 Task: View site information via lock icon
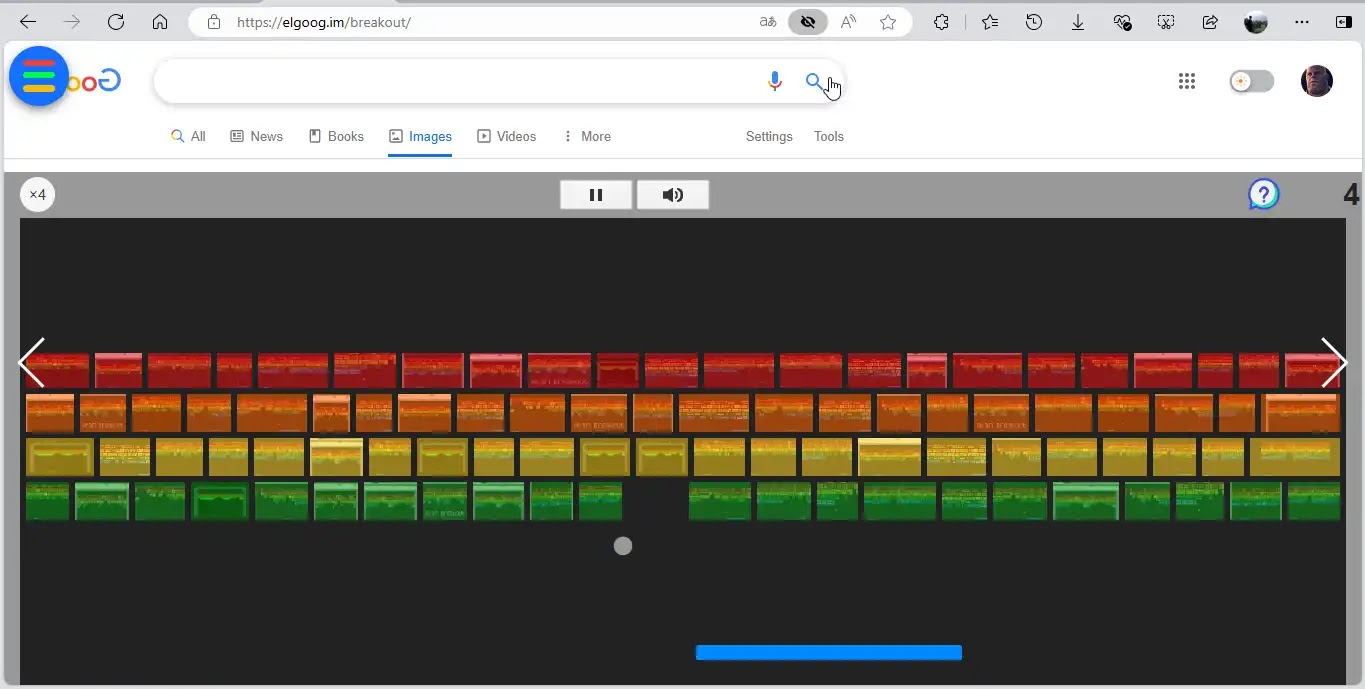[x=213, y=22]
